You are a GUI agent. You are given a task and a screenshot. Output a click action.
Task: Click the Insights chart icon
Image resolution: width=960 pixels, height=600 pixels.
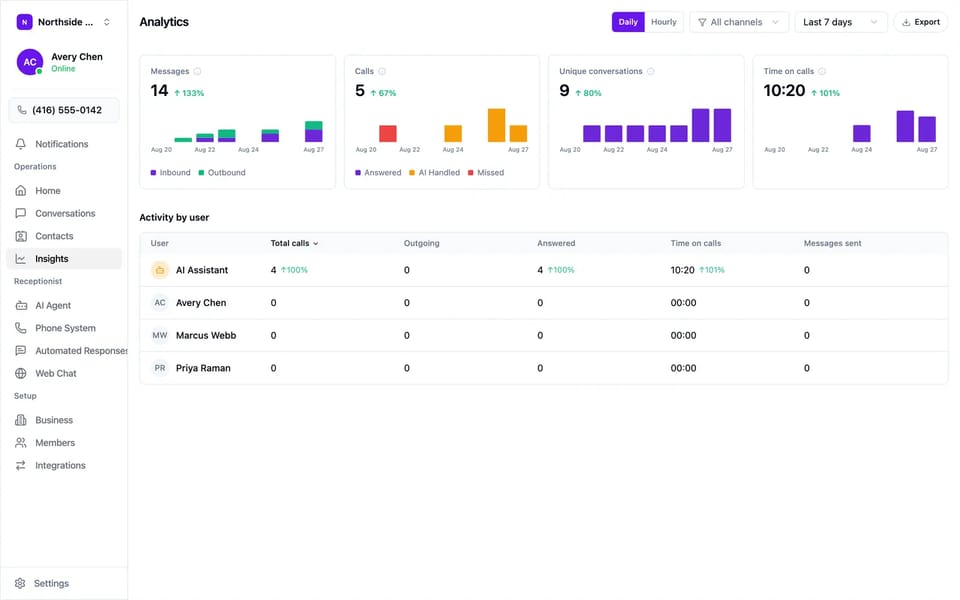21,258
